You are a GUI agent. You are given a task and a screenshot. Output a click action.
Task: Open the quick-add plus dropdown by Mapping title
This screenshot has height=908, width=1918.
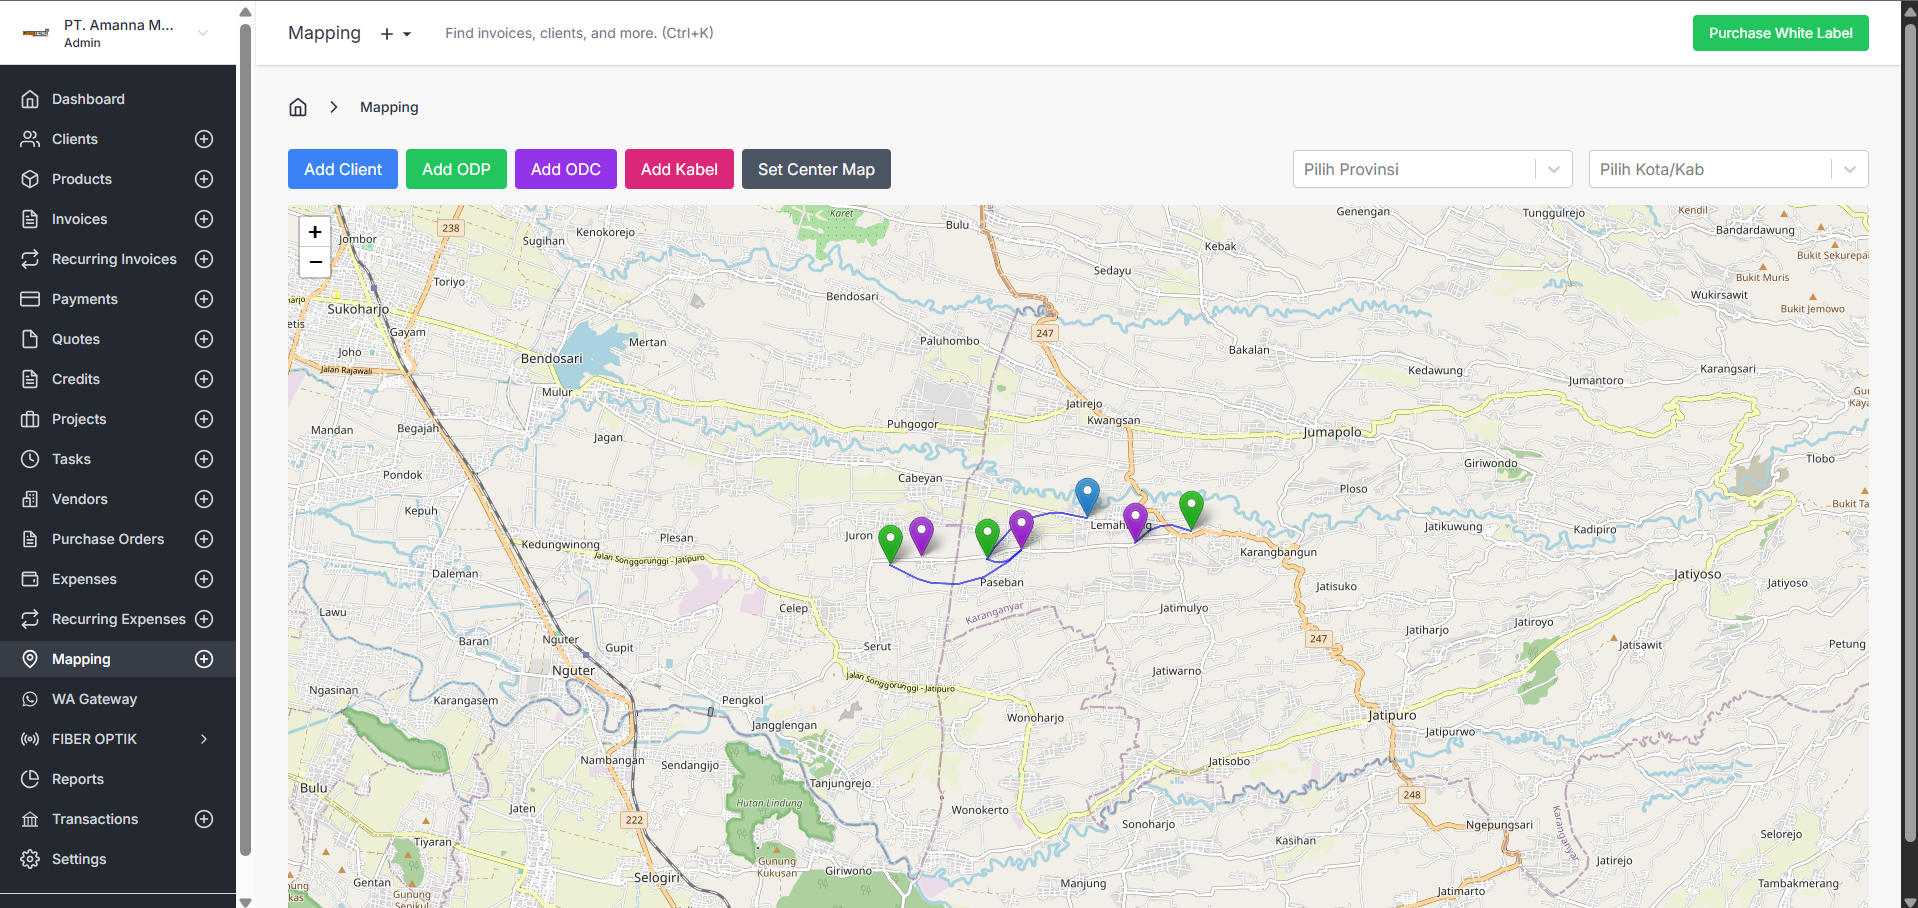click(395, 34)
